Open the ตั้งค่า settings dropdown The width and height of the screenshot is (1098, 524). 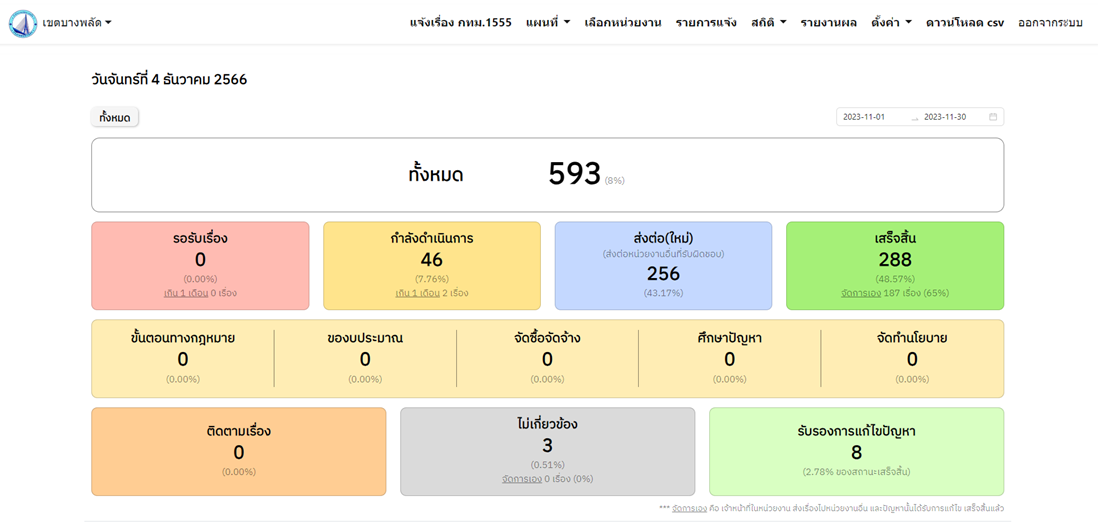coord(891,22)
